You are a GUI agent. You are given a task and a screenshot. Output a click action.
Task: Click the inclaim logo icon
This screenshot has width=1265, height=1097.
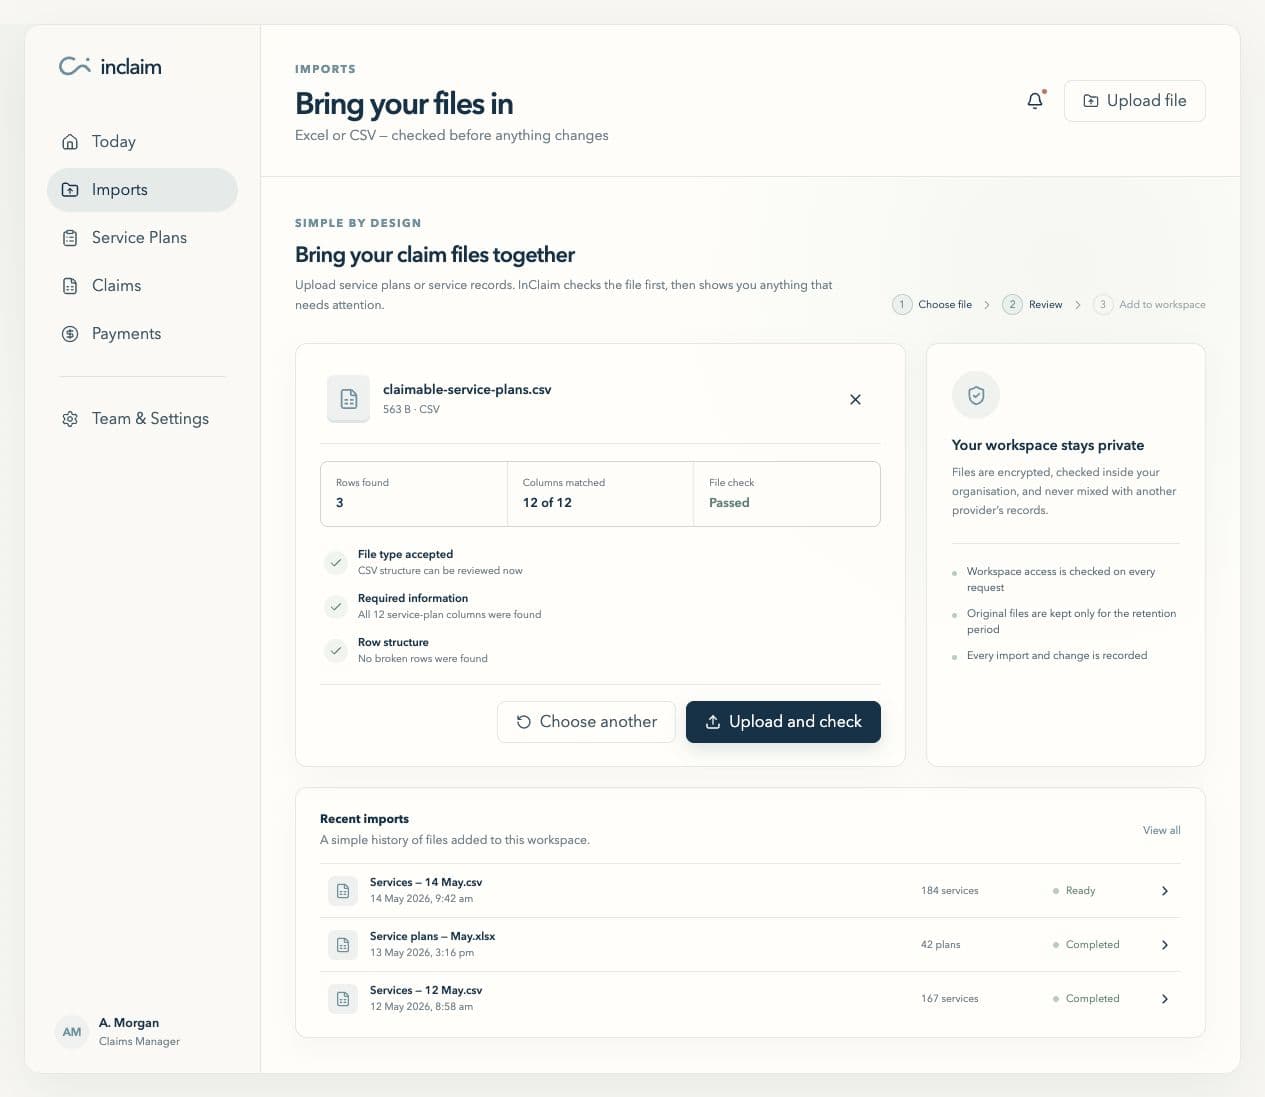(x=75, y=66)
